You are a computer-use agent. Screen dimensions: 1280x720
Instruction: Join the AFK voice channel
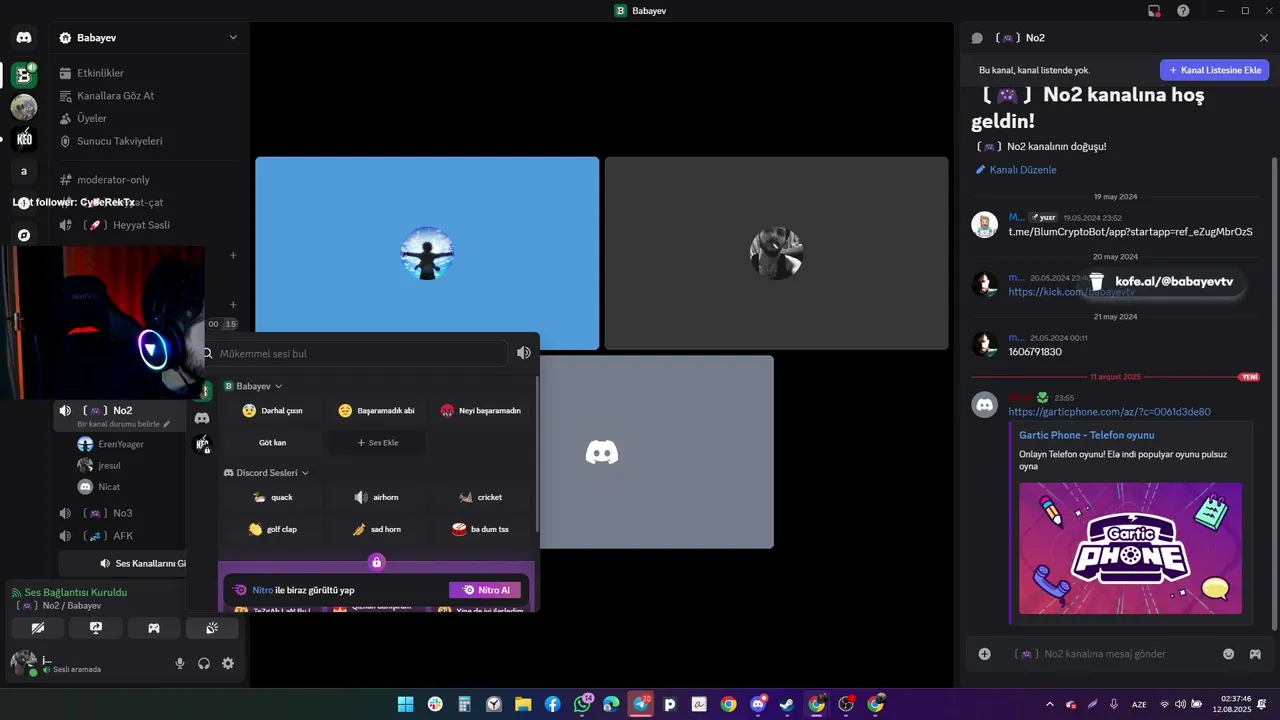pyautogui.click(x=122, y=536)
